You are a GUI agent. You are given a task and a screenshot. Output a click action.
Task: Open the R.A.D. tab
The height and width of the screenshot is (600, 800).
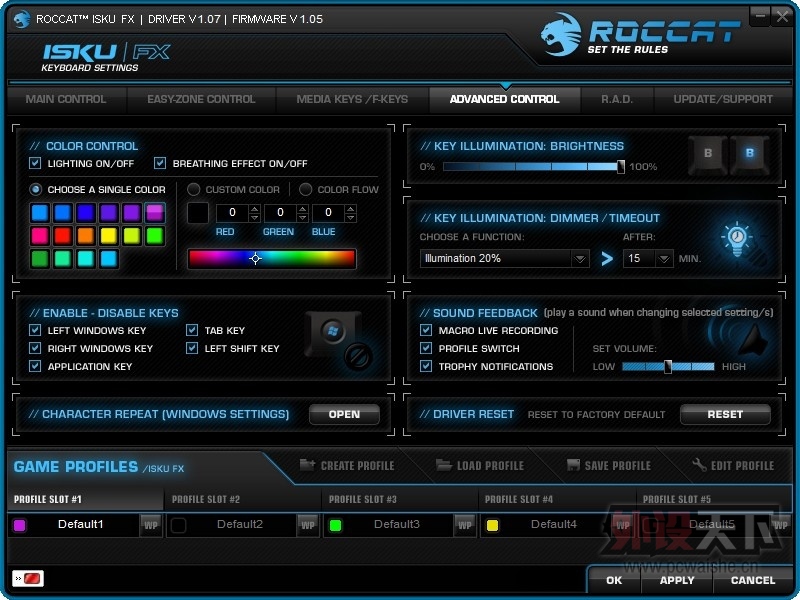617,99
